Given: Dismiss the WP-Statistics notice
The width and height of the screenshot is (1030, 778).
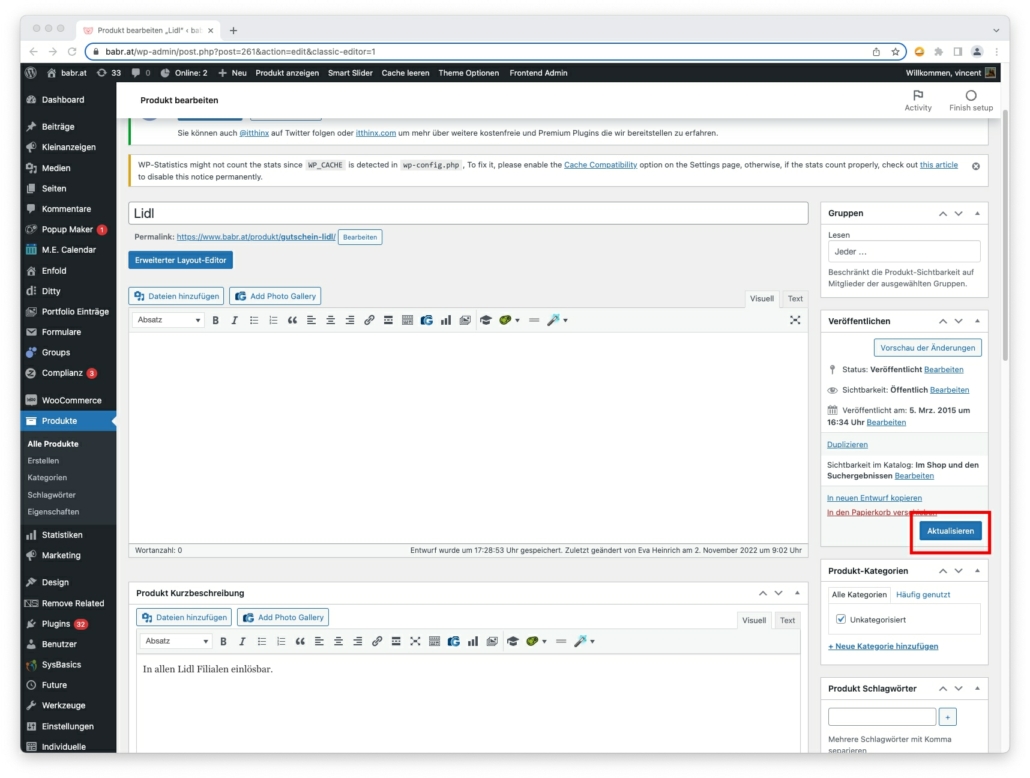Looking at the screenshot, I should (x=976, y=166).
